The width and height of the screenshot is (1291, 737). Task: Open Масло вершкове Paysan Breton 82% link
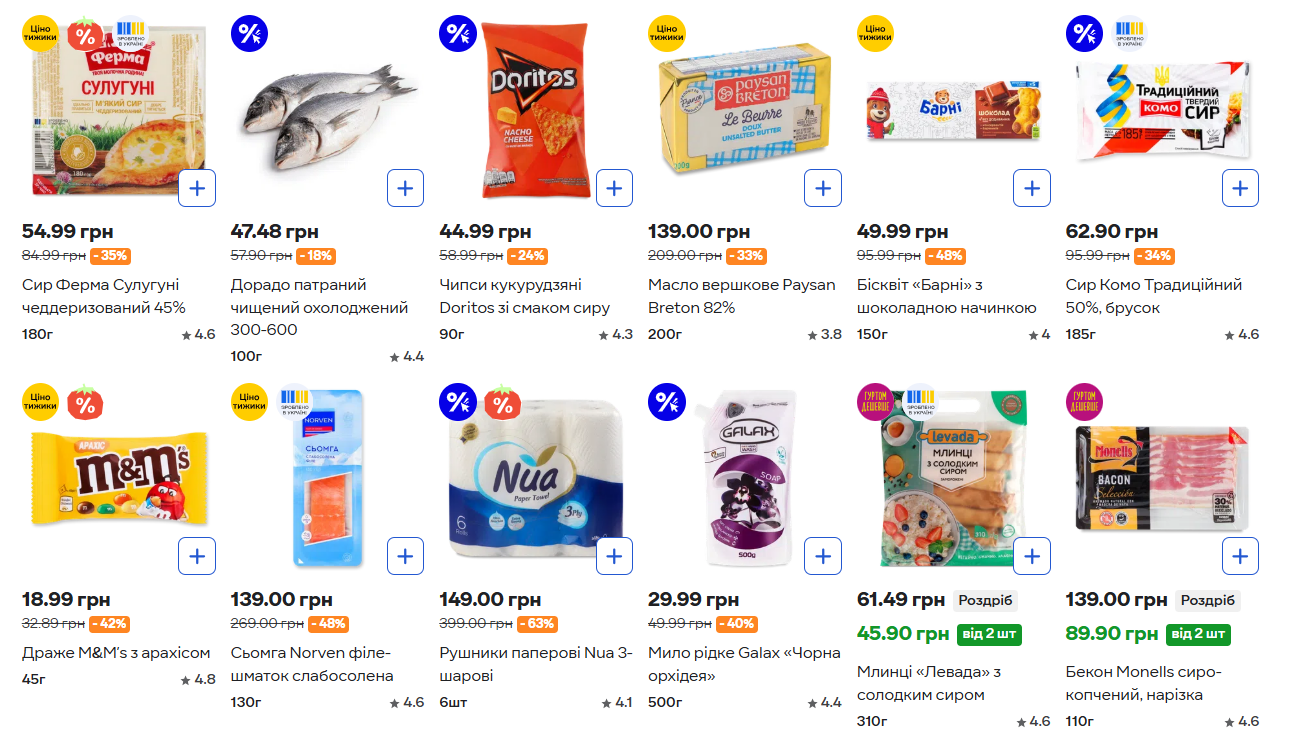click(x=741, y=296)
